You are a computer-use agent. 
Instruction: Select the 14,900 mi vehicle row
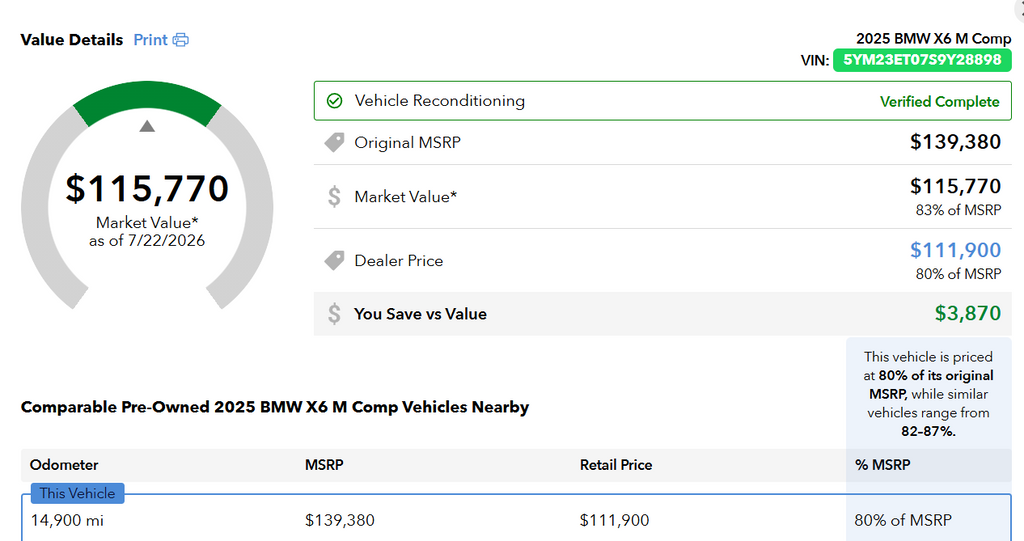[x=516, y=520]
